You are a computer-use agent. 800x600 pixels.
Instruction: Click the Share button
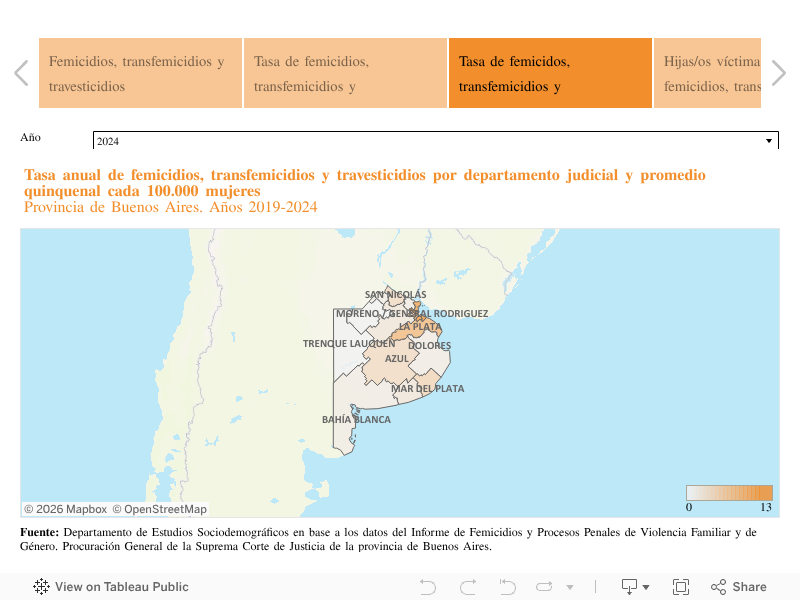point(739,587)
